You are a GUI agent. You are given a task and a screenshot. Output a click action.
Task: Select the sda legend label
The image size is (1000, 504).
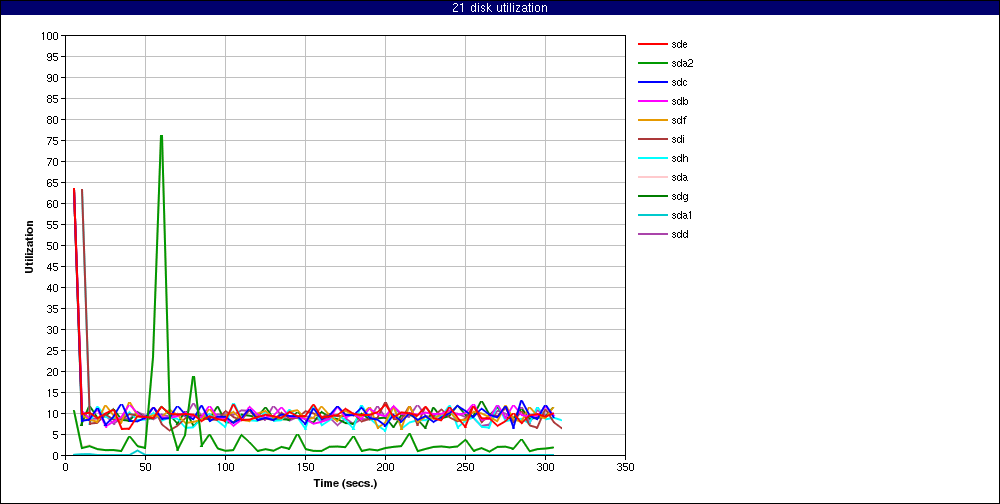pos(679,177)
